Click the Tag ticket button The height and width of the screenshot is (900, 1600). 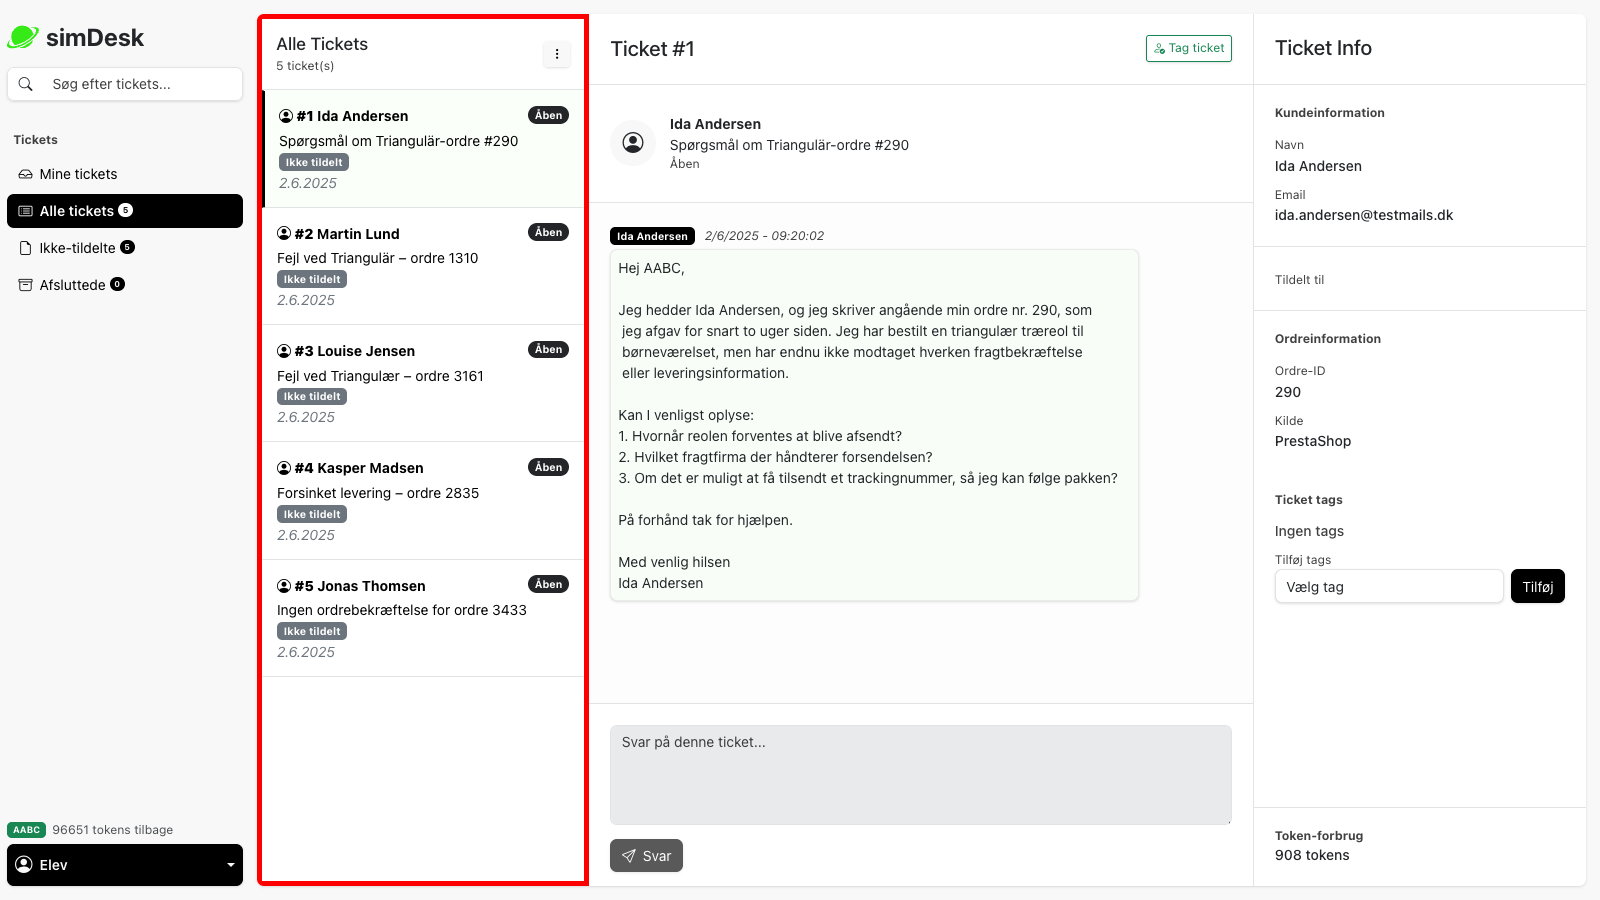[x=1189, y=48]
